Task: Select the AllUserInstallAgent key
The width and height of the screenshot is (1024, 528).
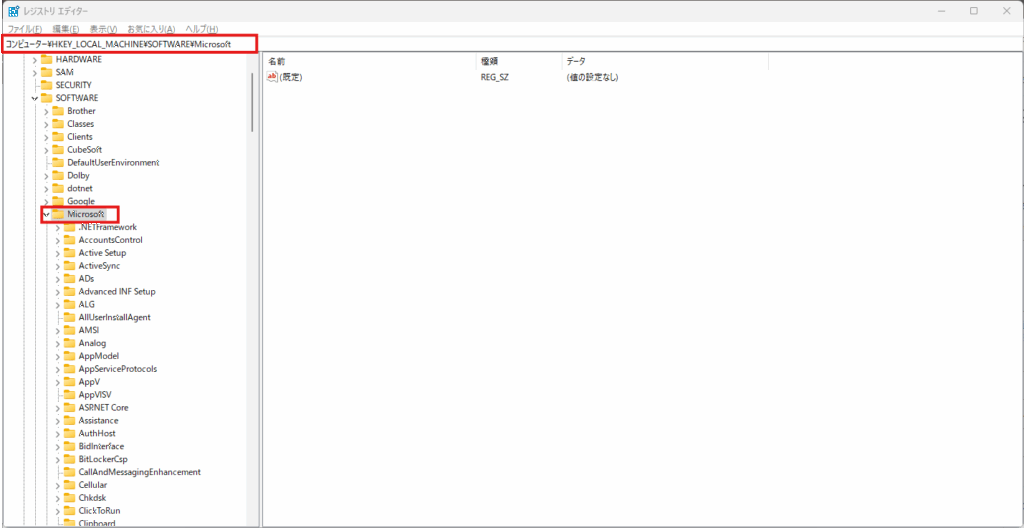Action: (x=115, y=317)
